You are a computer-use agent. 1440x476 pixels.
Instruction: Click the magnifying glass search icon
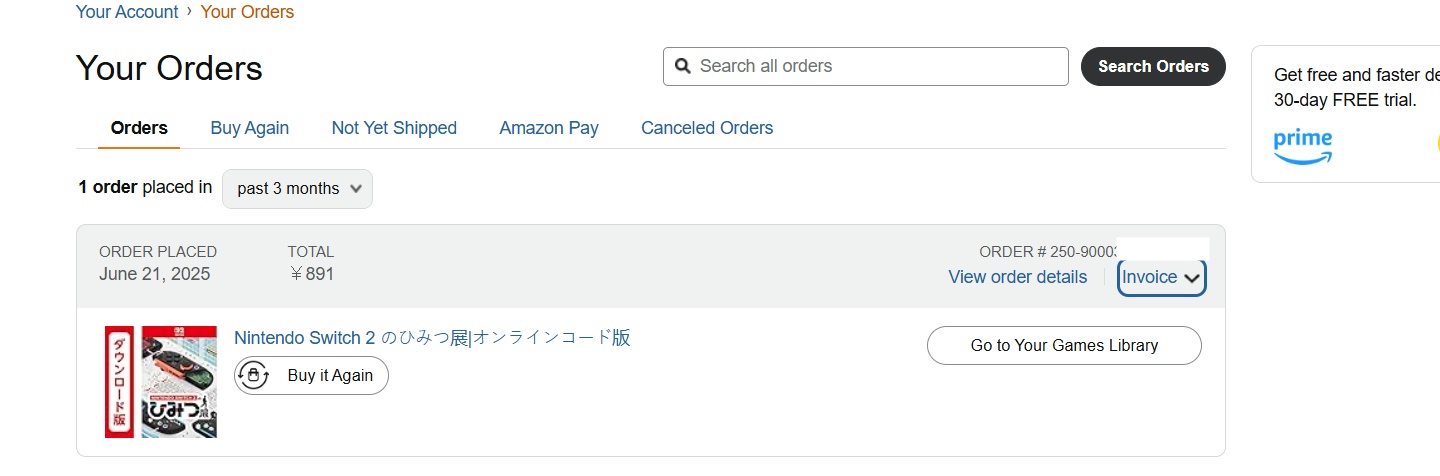(683, 67)
